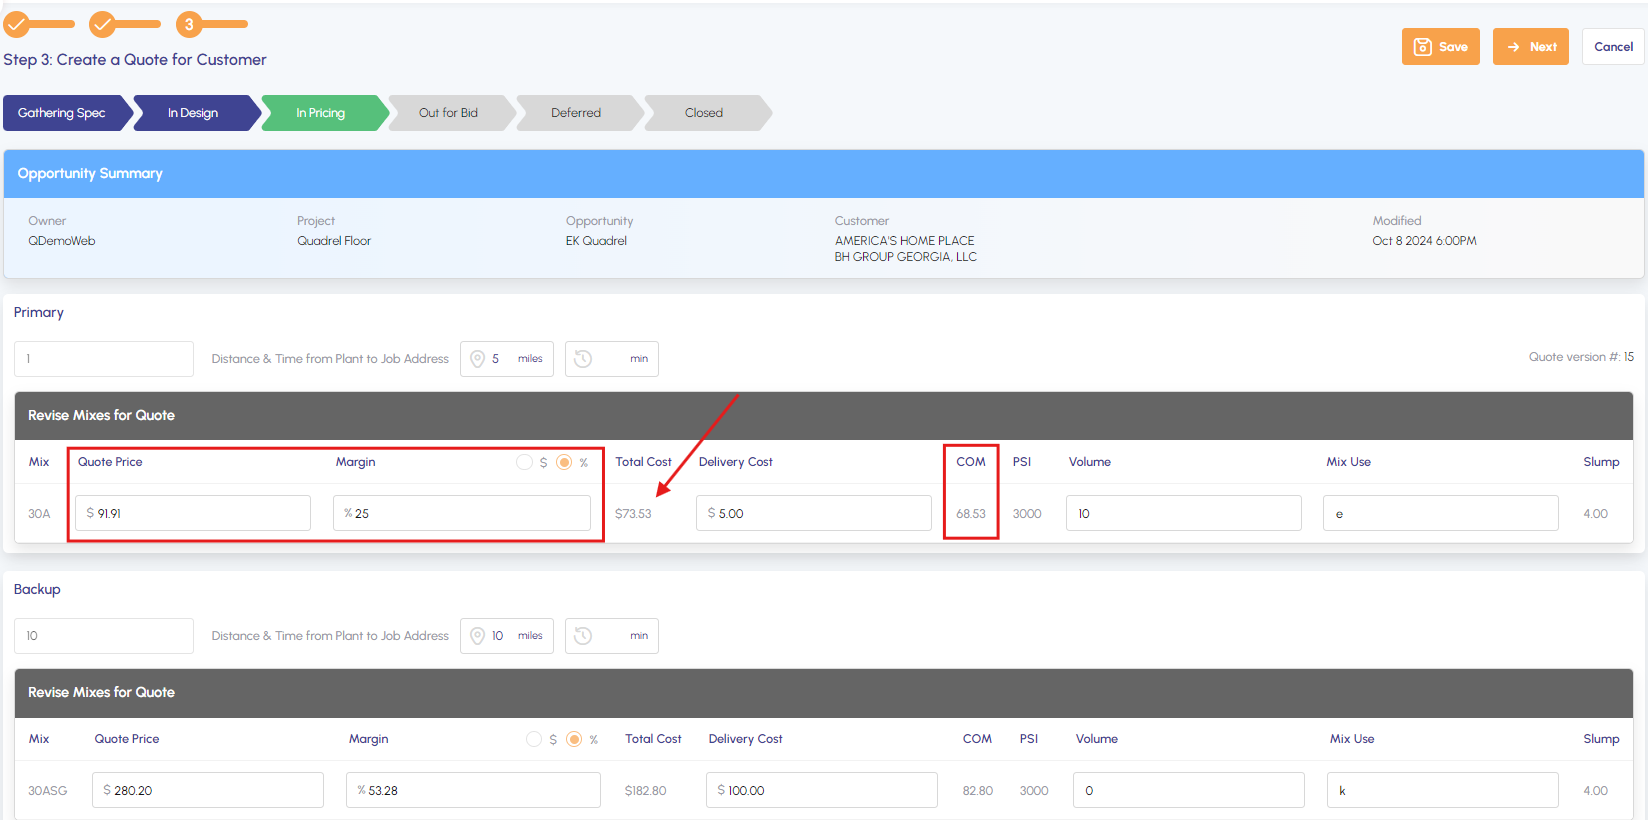1648x820 pixels.
Task: Click the 30A Slump value 4.00
Action: [1596, 514]
